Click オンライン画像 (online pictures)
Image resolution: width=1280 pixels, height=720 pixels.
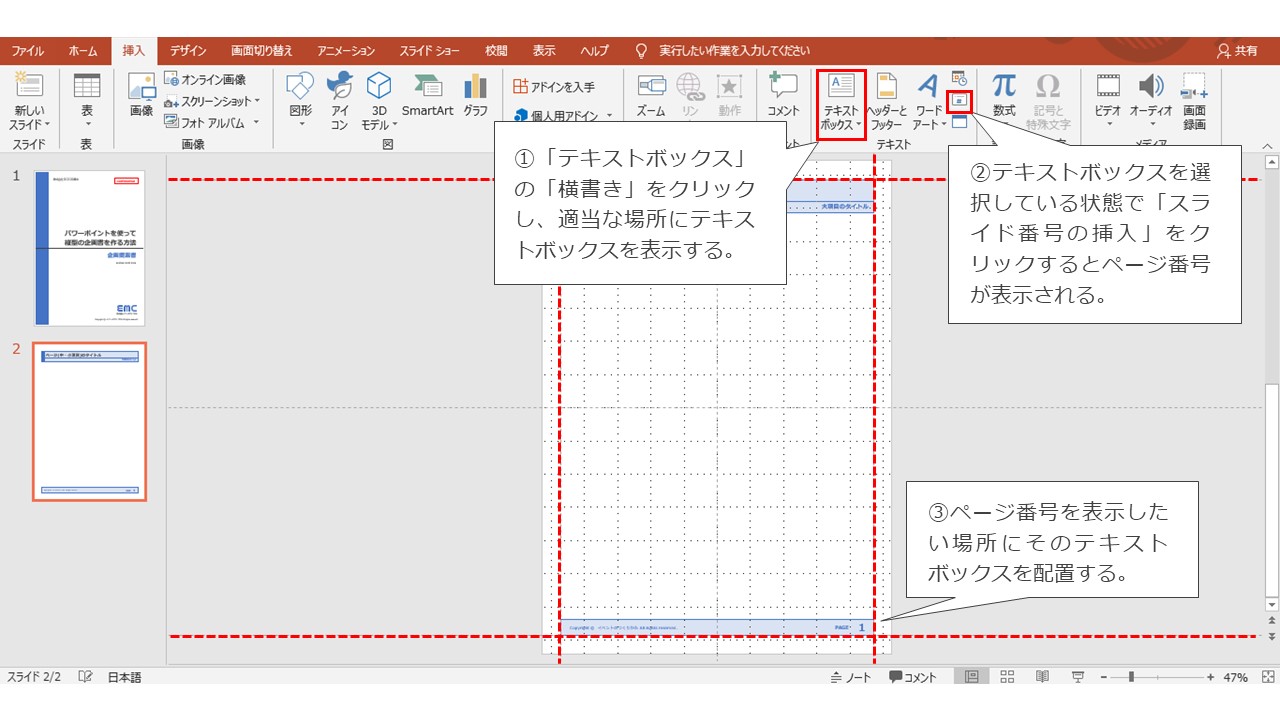(x=205, y=79)
